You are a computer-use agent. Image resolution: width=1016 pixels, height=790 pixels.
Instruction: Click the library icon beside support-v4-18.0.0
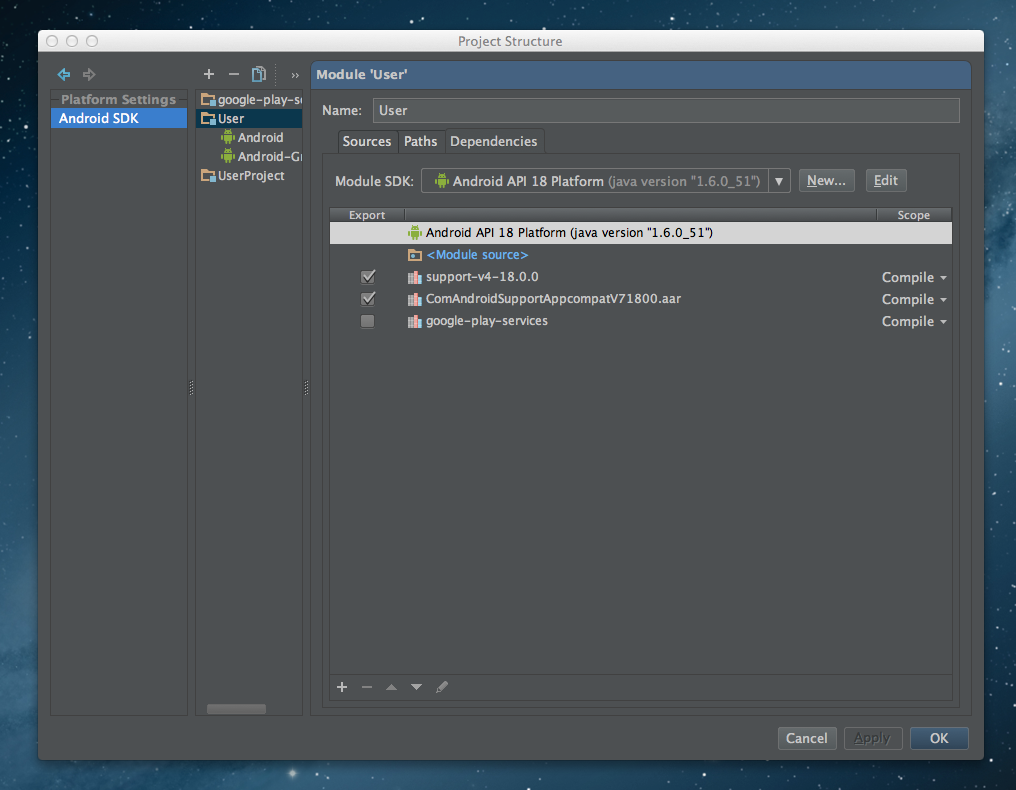[415, 277]
